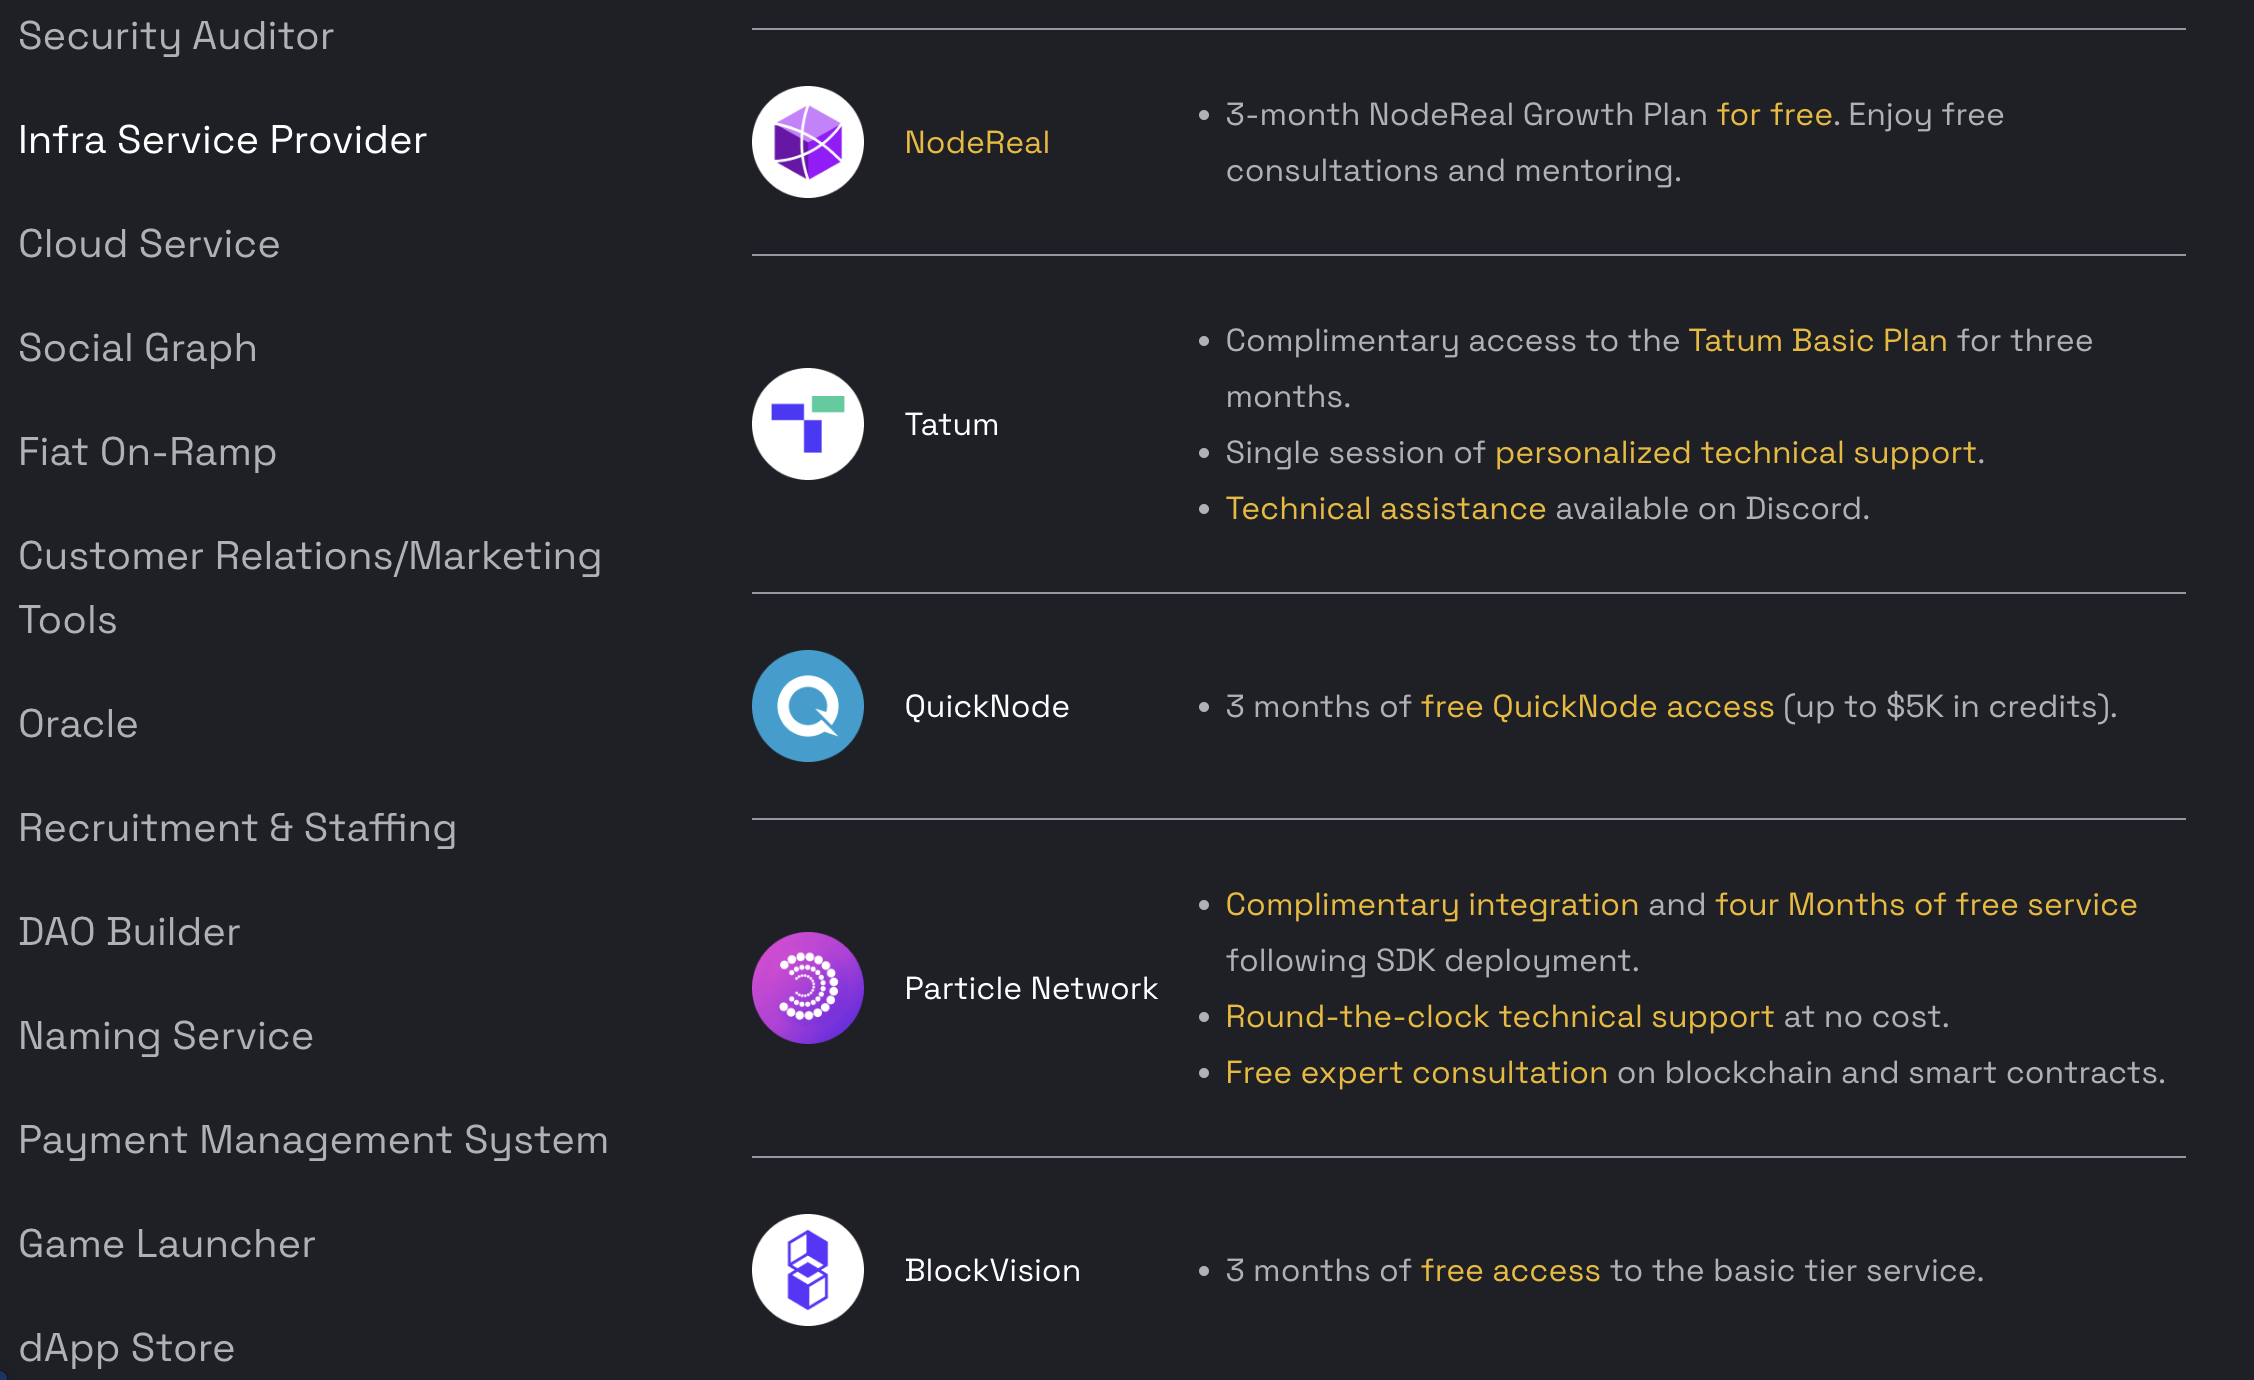This screenshot has height=1380, width=2254.
Task: Switch to Cloud Service category
Action: pos(149,244)
